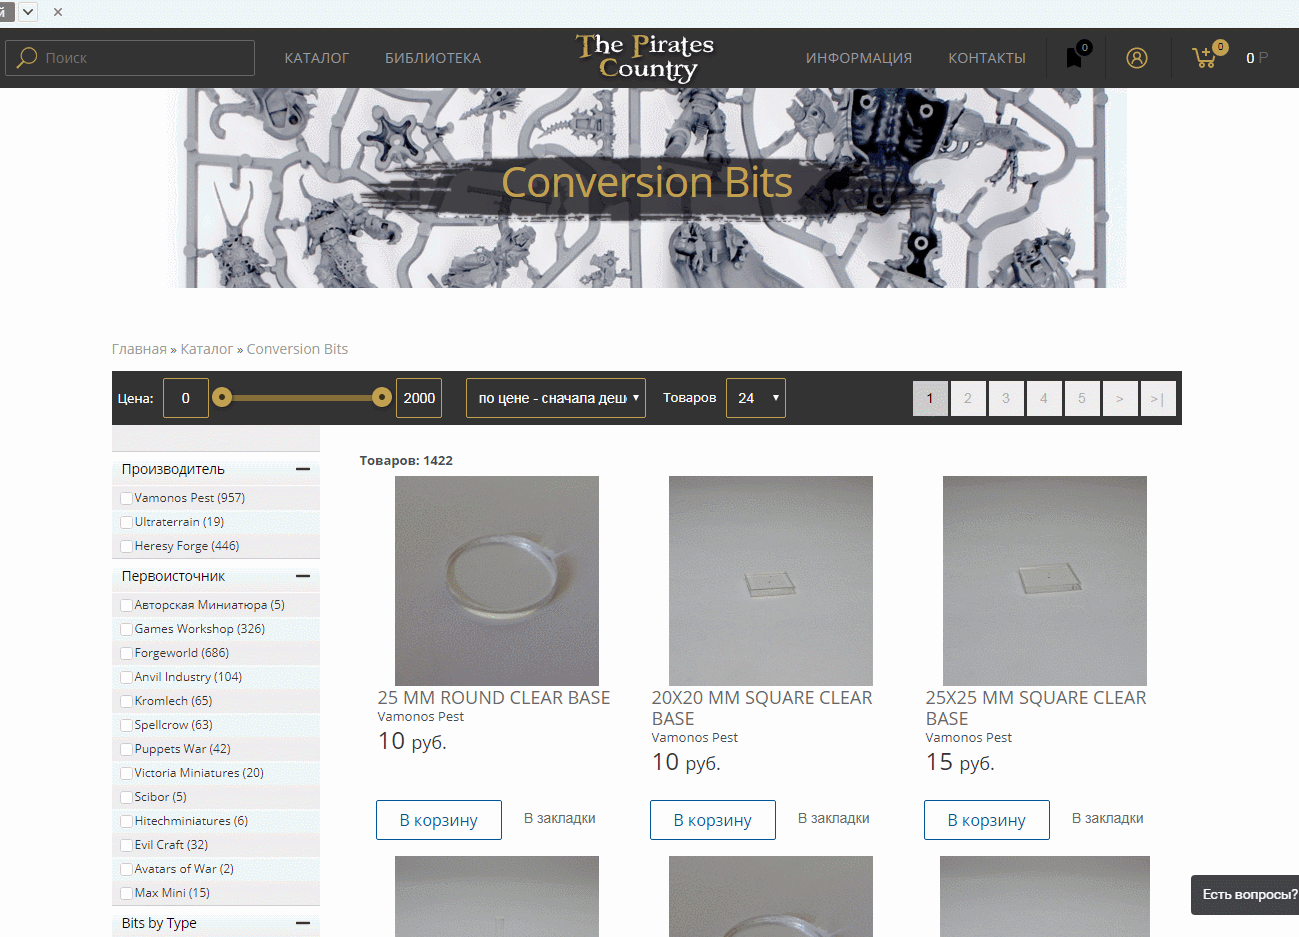This screenshot has height=937, width=1299.
Task: Open the user account icon
Action: [x=1137, y=58]
